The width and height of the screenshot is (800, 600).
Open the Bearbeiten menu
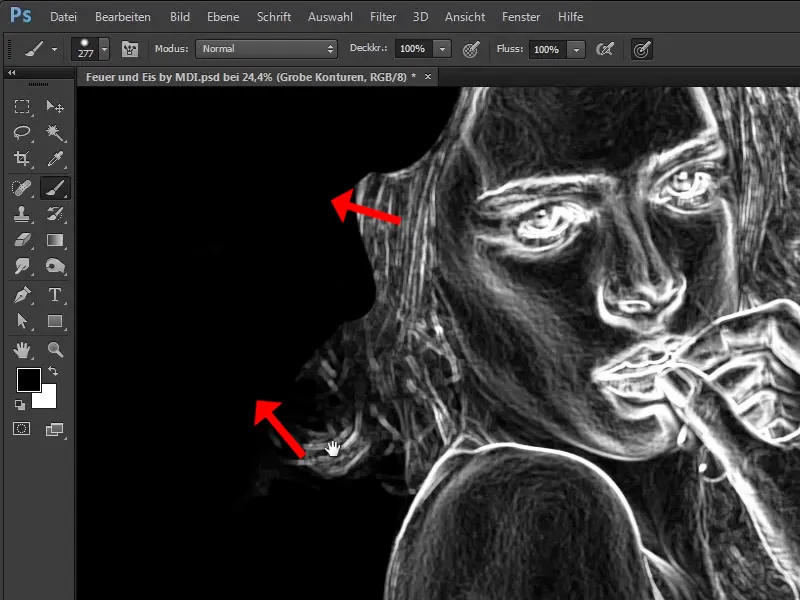click(123, 17)
